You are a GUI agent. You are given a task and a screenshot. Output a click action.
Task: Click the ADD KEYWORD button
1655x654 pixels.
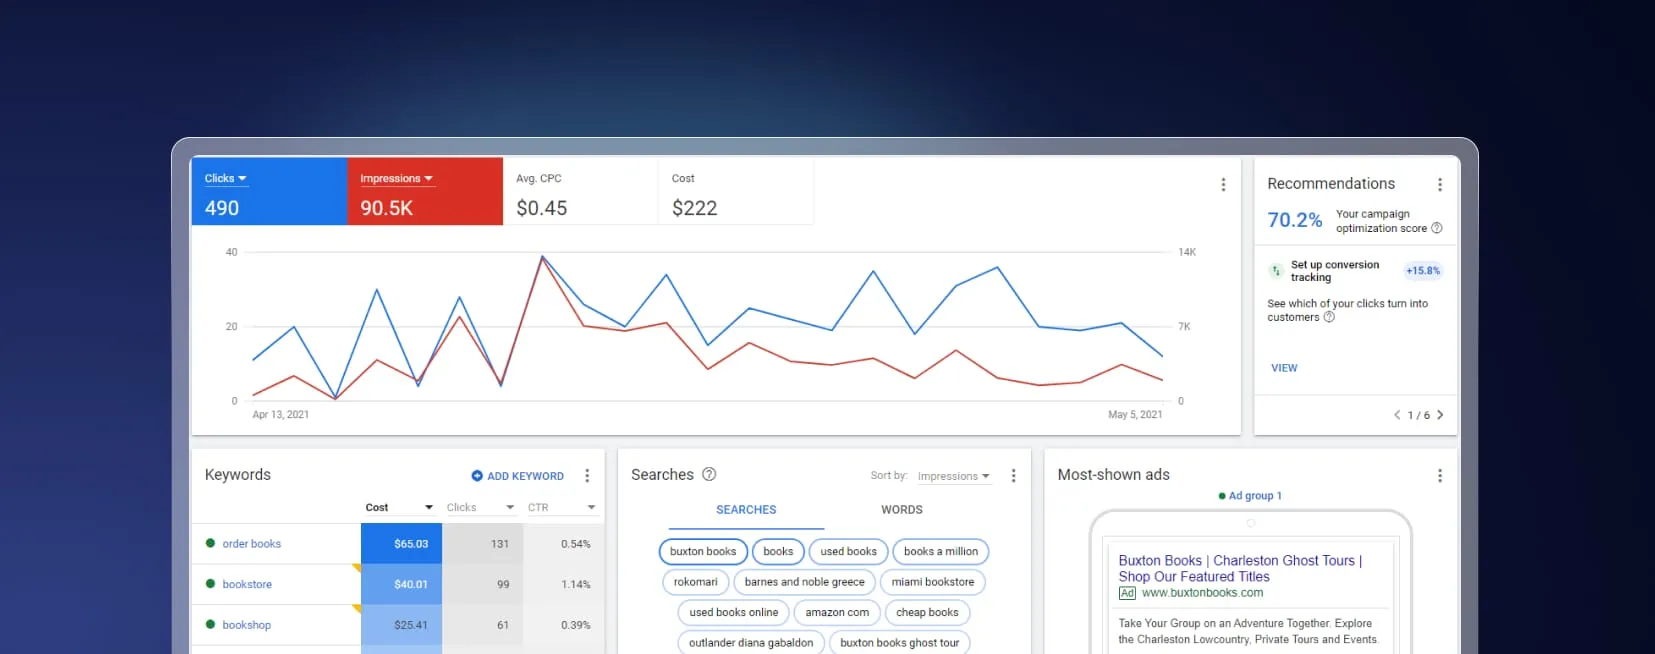(518, 476)
